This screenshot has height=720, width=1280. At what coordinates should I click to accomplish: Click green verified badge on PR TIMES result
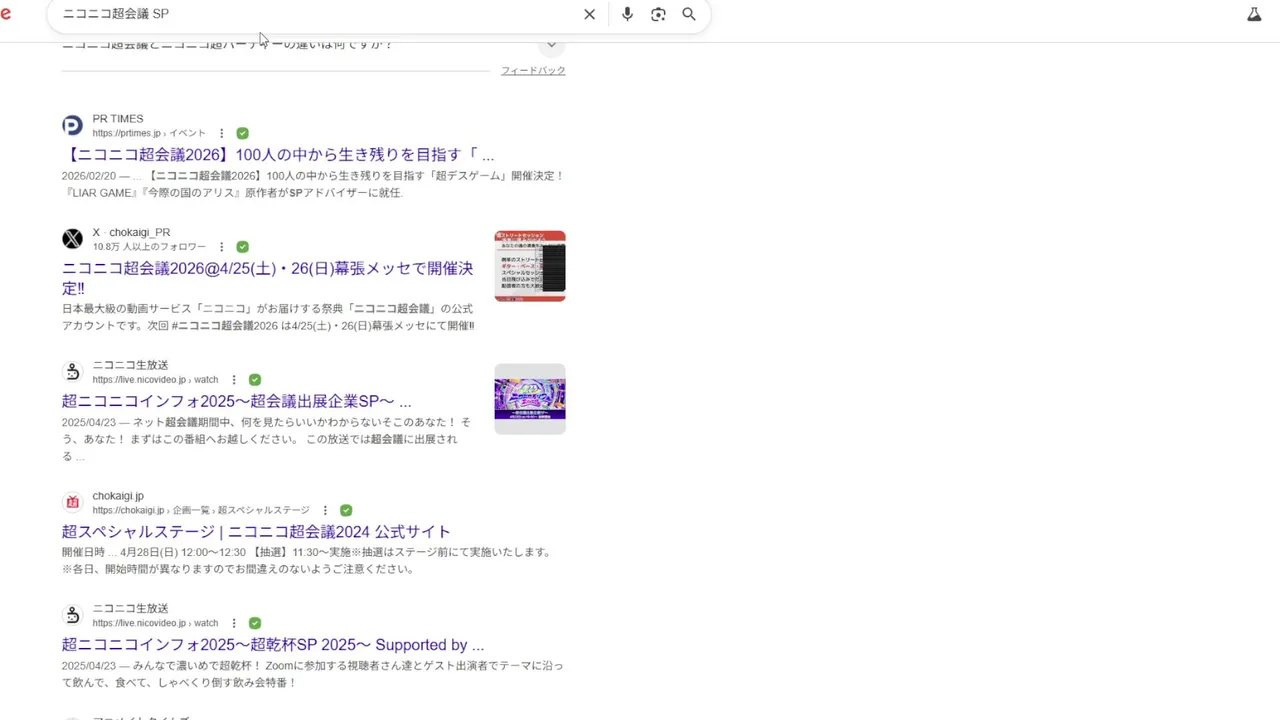coord(242,133)
